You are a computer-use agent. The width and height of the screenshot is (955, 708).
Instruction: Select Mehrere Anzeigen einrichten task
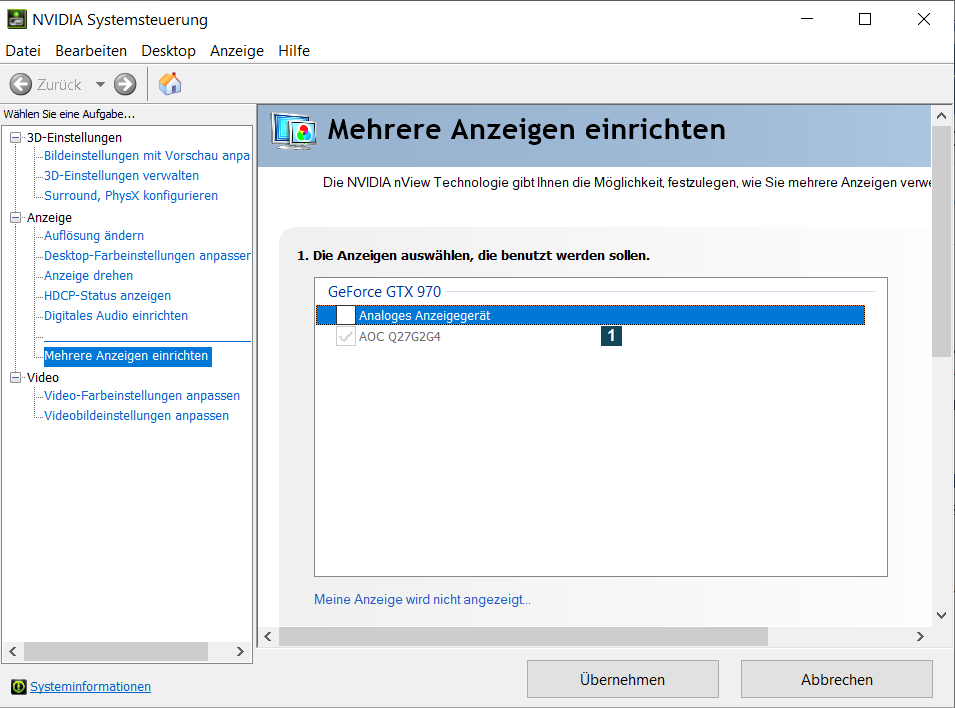(x=127, y=356)
